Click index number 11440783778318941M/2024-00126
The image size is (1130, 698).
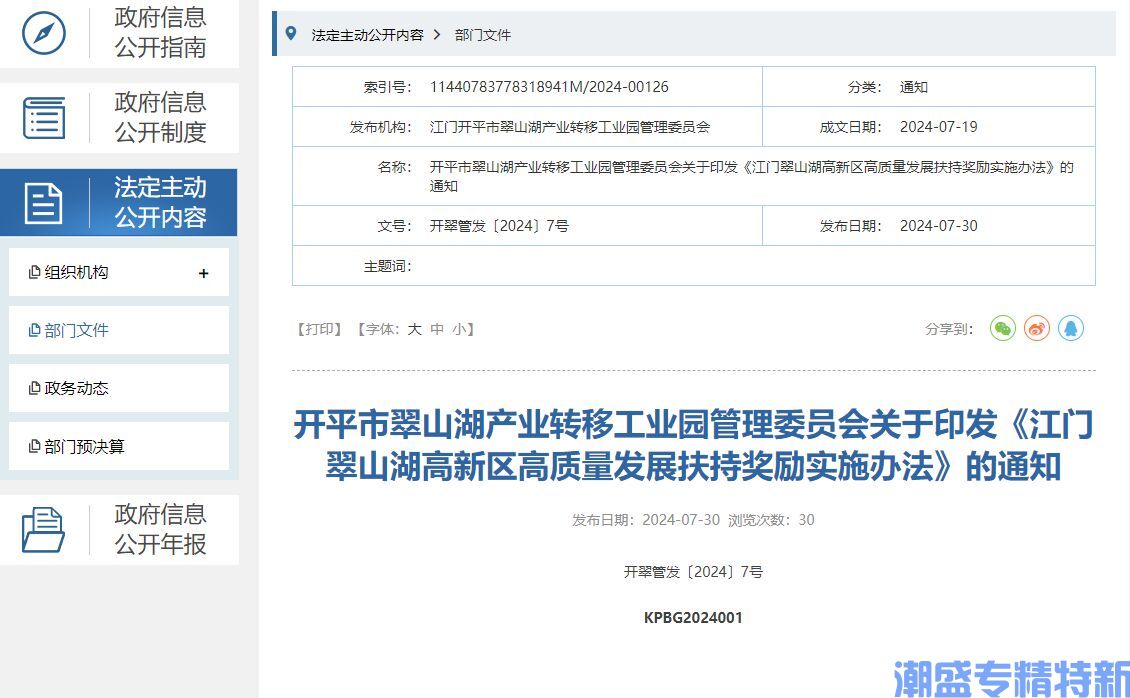[549, 87]
